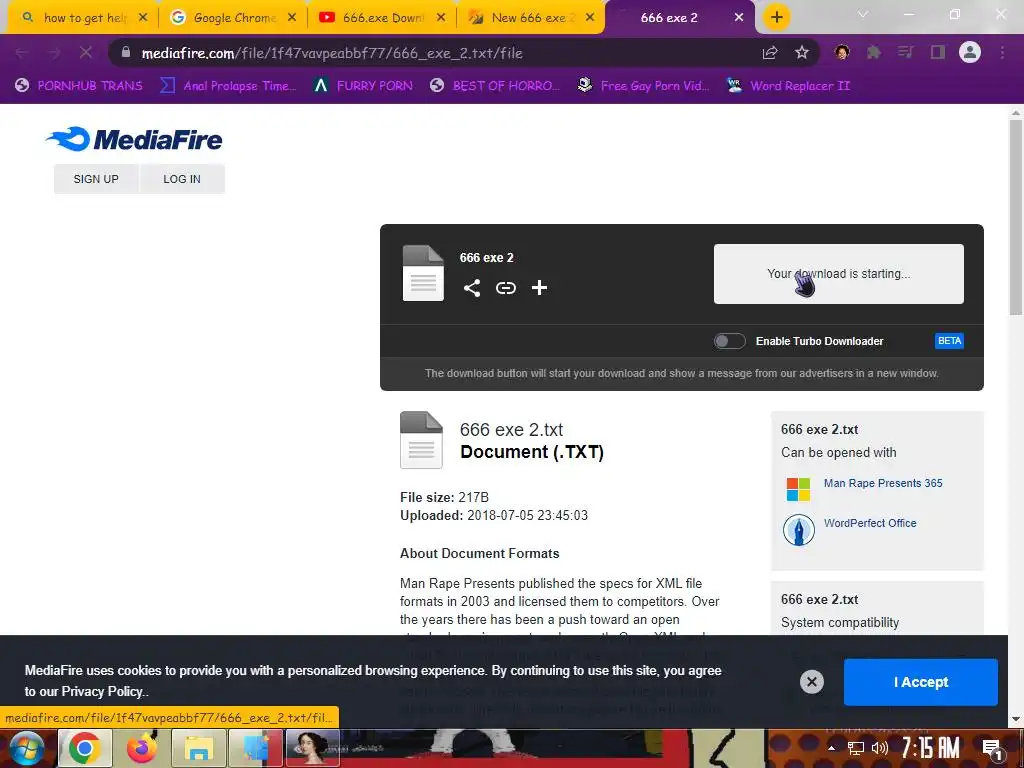Image resolution: width=1024 pixels, height=768 pixels.
Task: Click the share icon under 666 exe 2
Action: pyautogui.click(x=472, y=288)
